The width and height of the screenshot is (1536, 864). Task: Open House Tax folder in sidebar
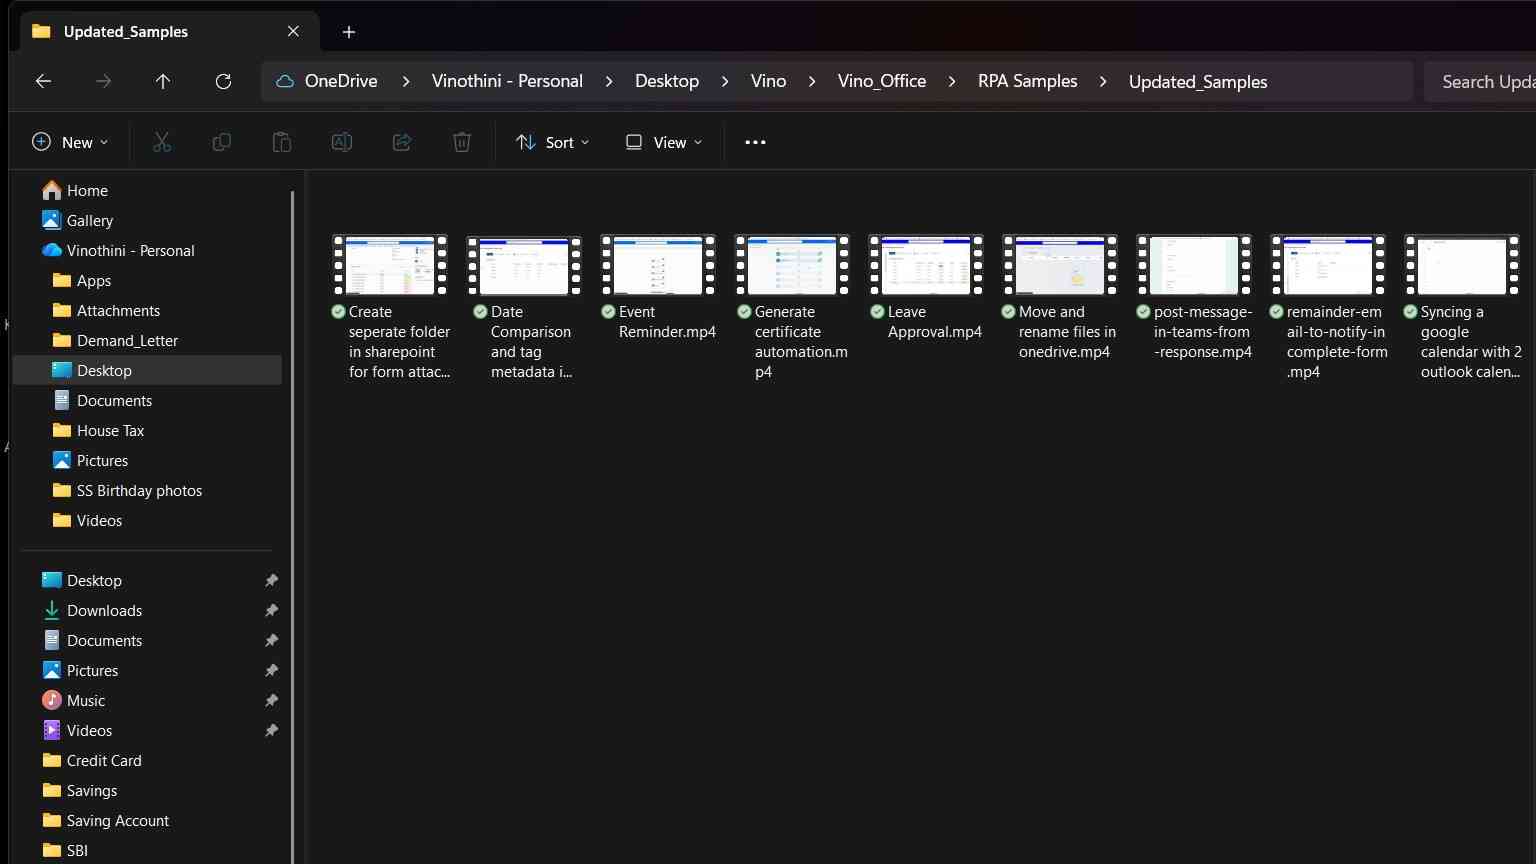point(111,430)
